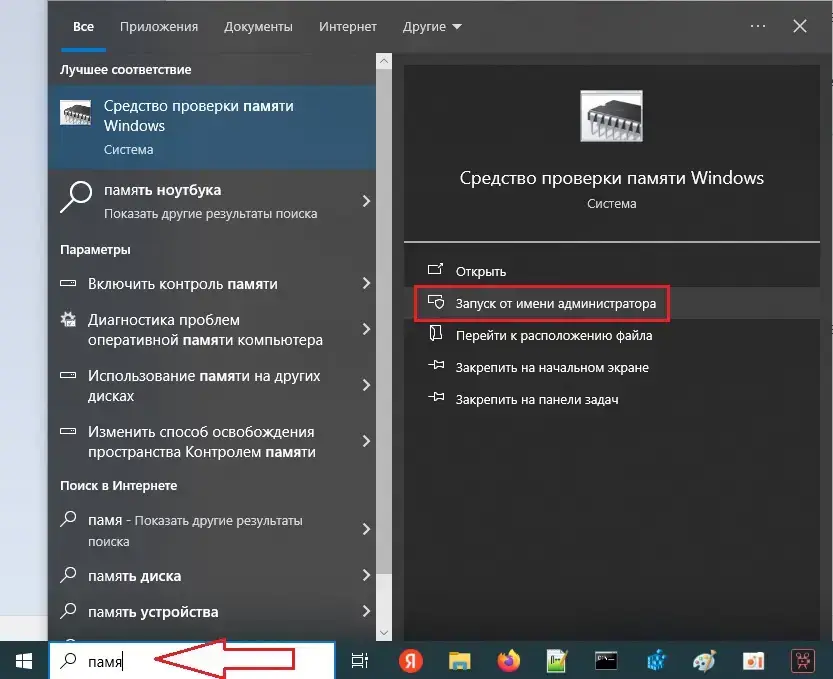Click the pin icon beside "Закрепить на панели задач"
Viewport: 833px width, 679px height.
[x=436, y=397]
